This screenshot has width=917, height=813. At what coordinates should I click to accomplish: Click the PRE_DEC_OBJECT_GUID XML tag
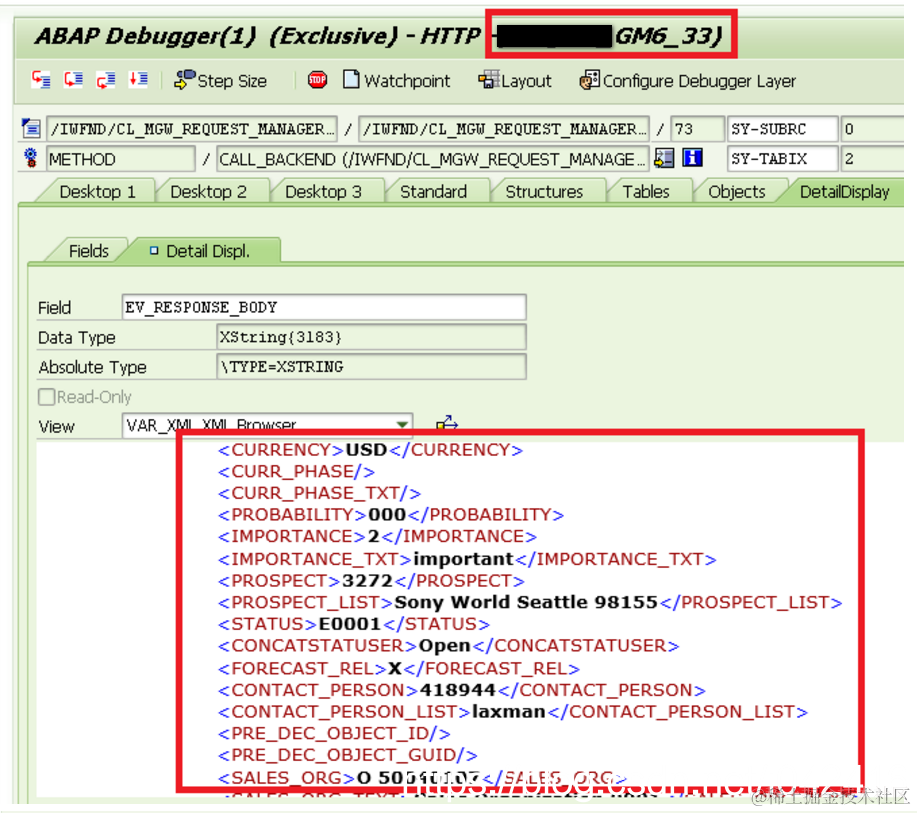point(347,755)
